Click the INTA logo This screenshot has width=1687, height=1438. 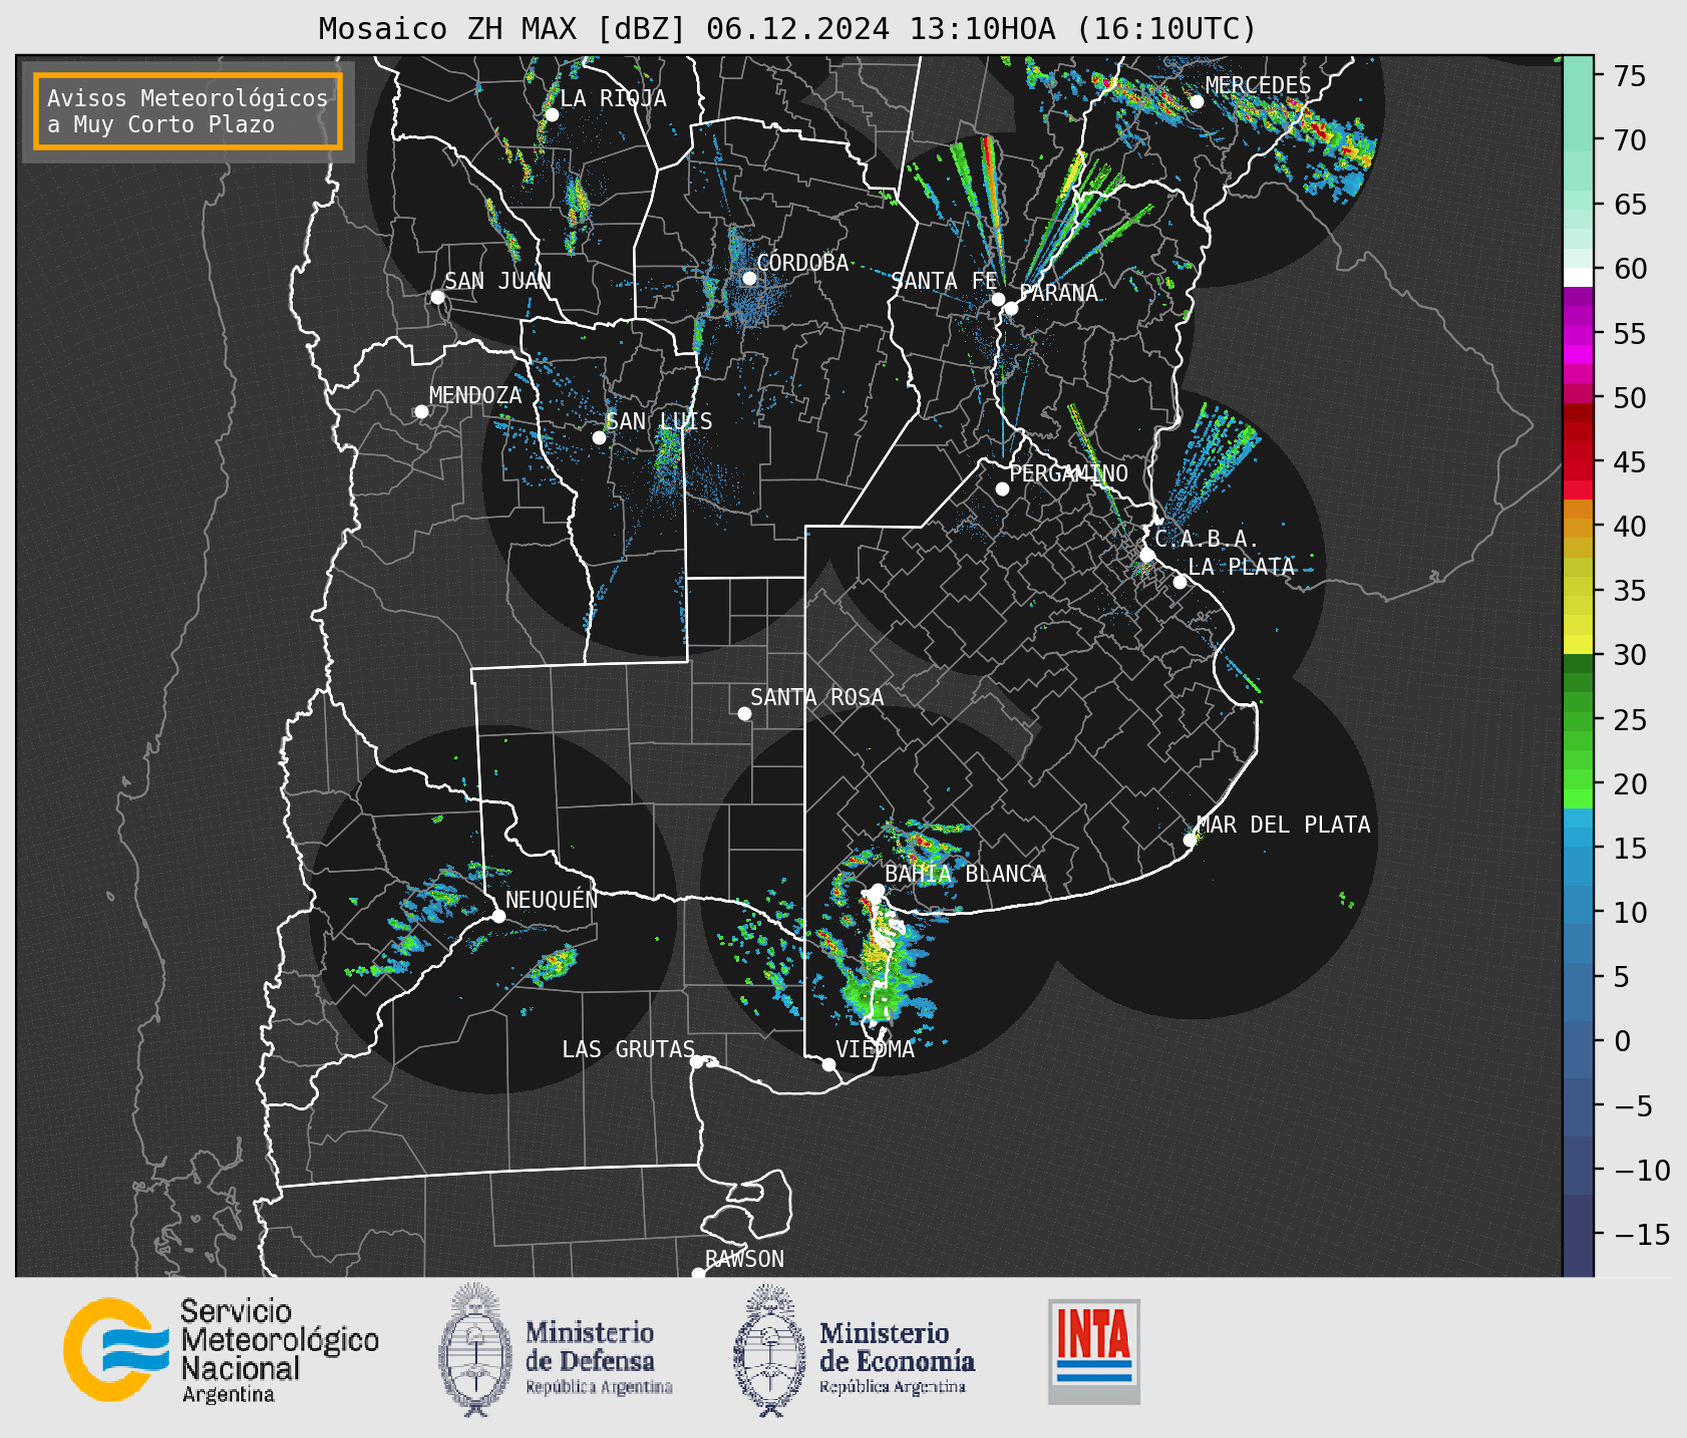[x=1094, y=1351]
